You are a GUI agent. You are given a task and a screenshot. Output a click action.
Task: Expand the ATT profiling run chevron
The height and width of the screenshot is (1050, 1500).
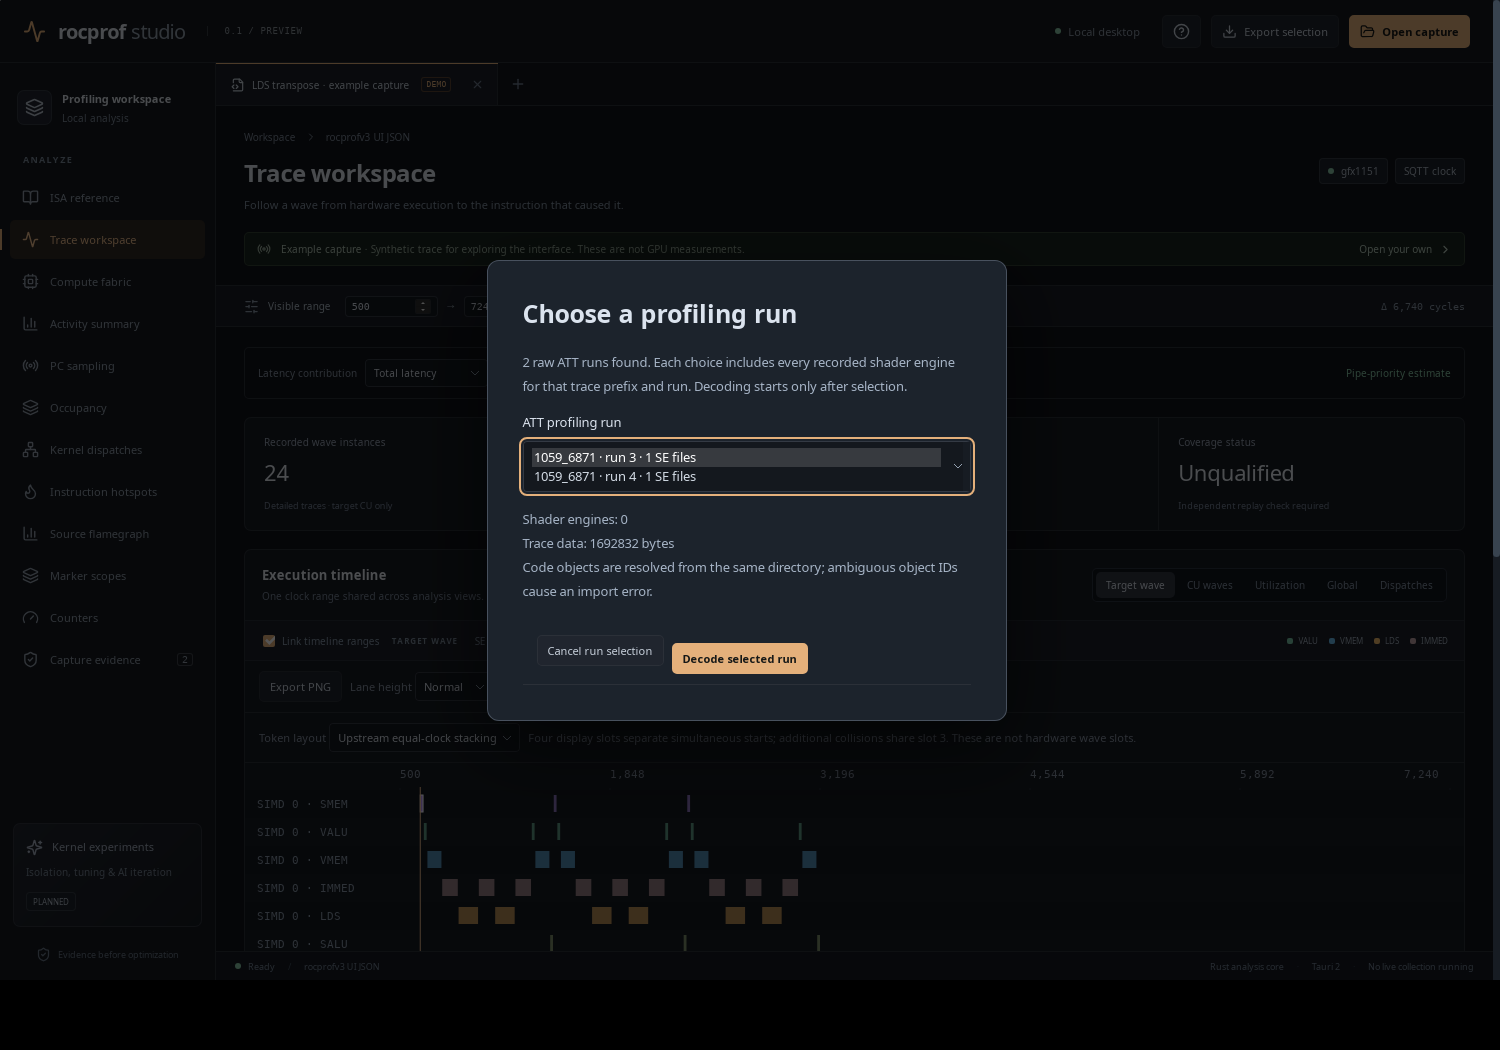click(957, 467)
